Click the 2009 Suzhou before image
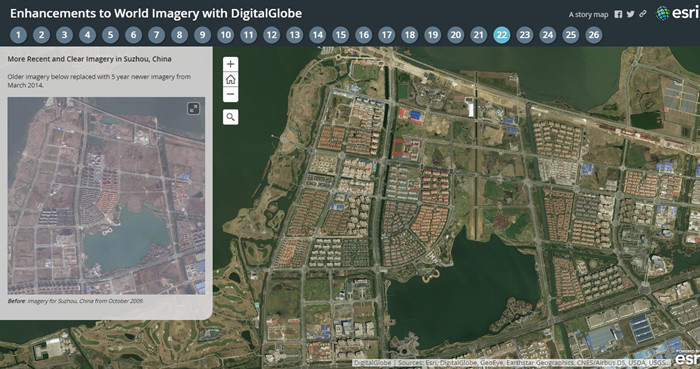 106,195
